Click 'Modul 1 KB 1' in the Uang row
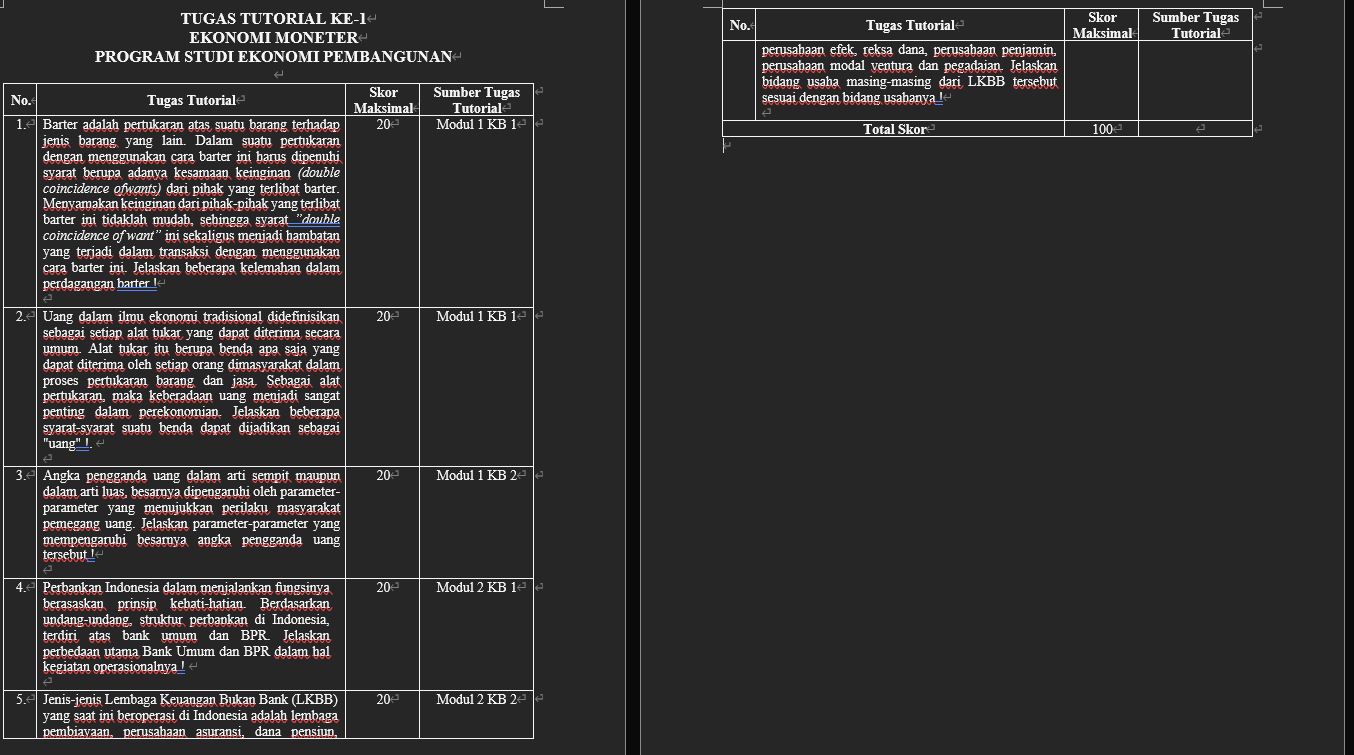Screen dimensions: 1354x755 pos(476,316)
